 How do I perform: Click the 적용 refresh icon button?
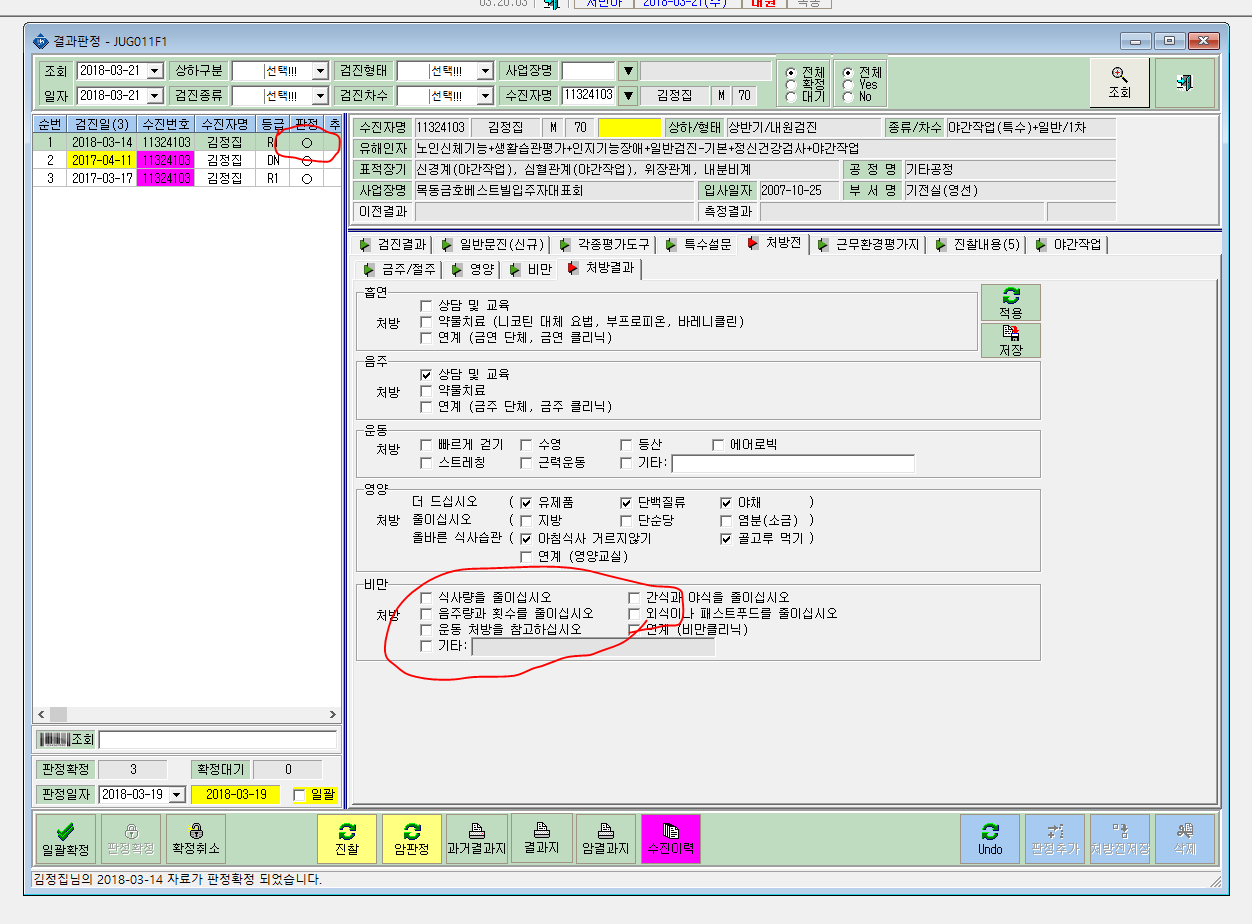coord(1010,302)
